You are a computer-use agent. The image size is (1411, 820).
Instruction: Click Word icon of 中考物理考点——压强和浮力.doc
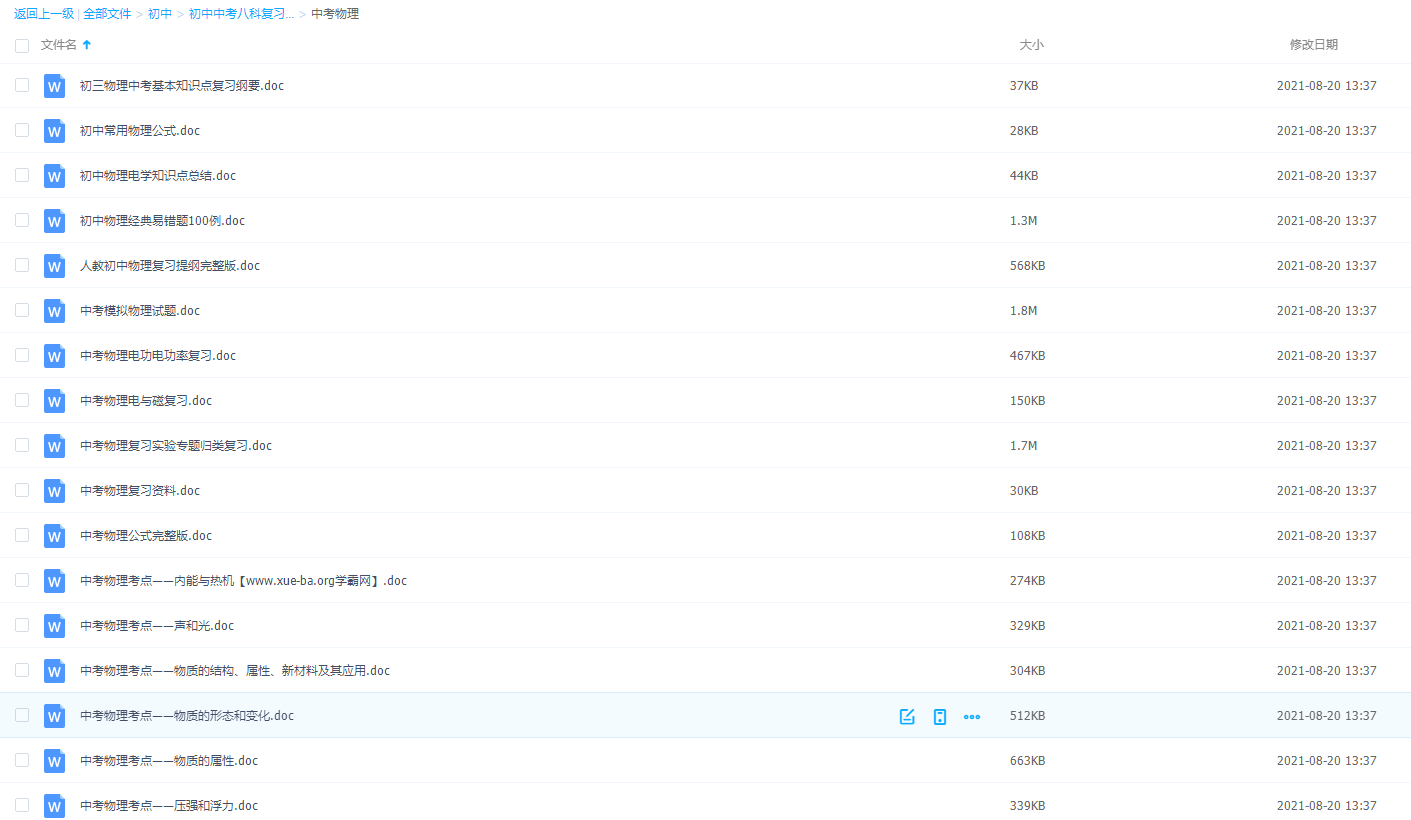54,806
